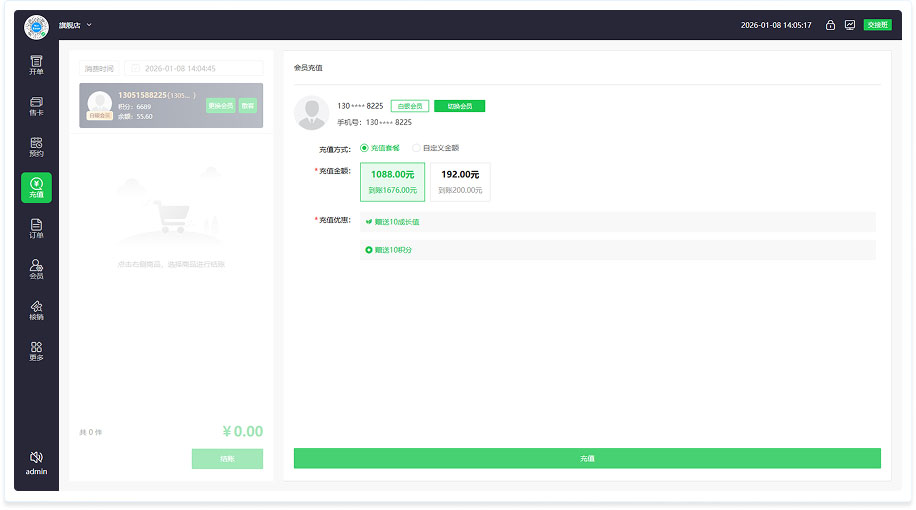Open the 开单 billing sidebar icon

36,65
